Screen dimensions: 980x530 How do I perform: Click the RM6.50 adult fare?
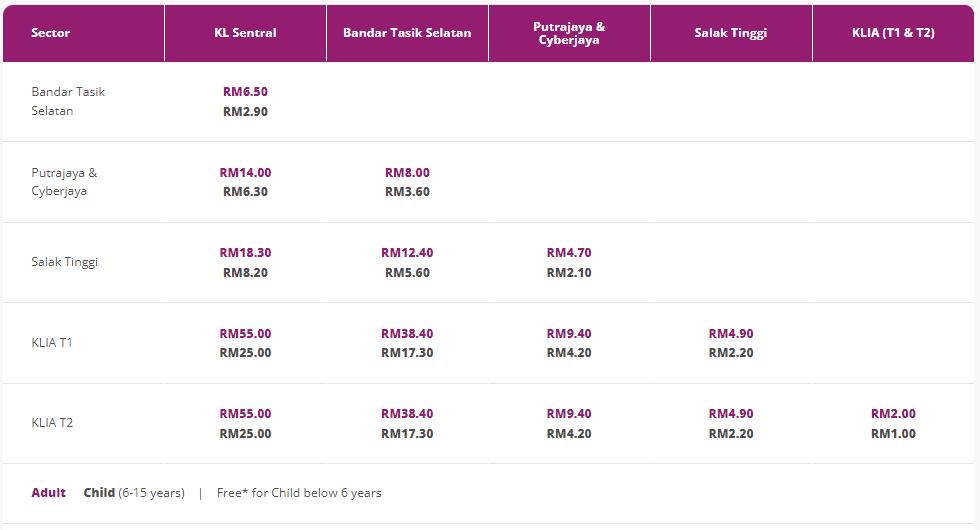[245, 92]
